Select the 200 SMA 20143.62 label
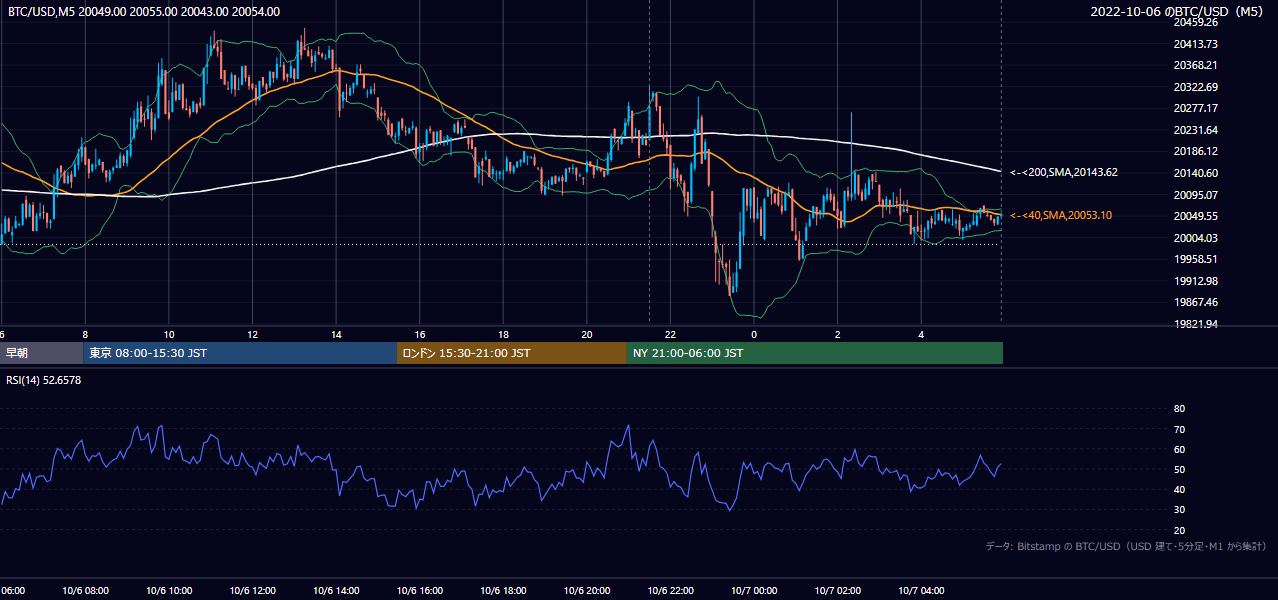The height and width of the screenshot is (600, 1278). coord(1064,172)
